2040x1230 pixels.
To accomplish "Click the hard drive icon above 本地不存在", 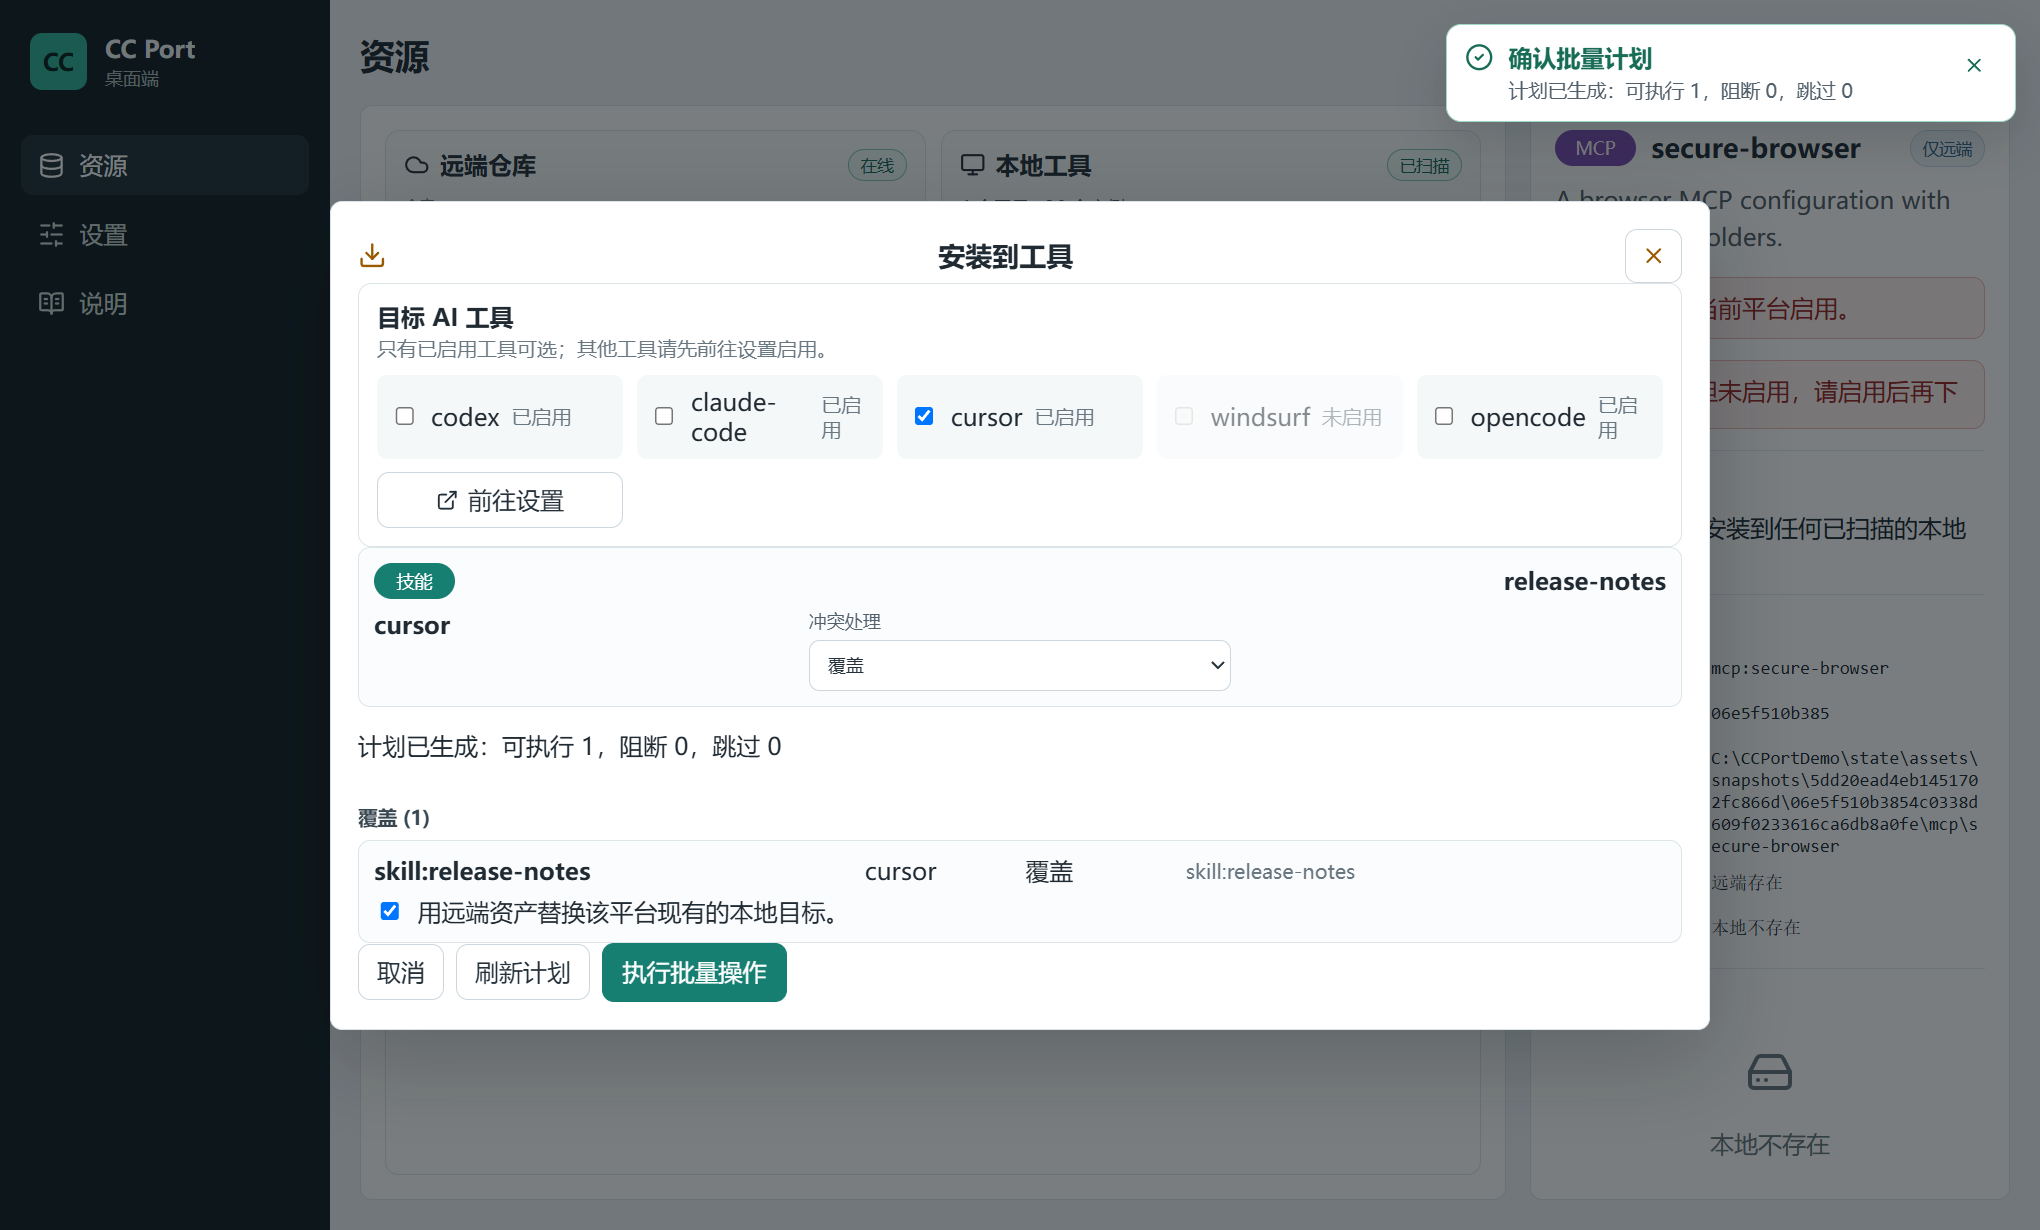I will pos(1769,1073).
